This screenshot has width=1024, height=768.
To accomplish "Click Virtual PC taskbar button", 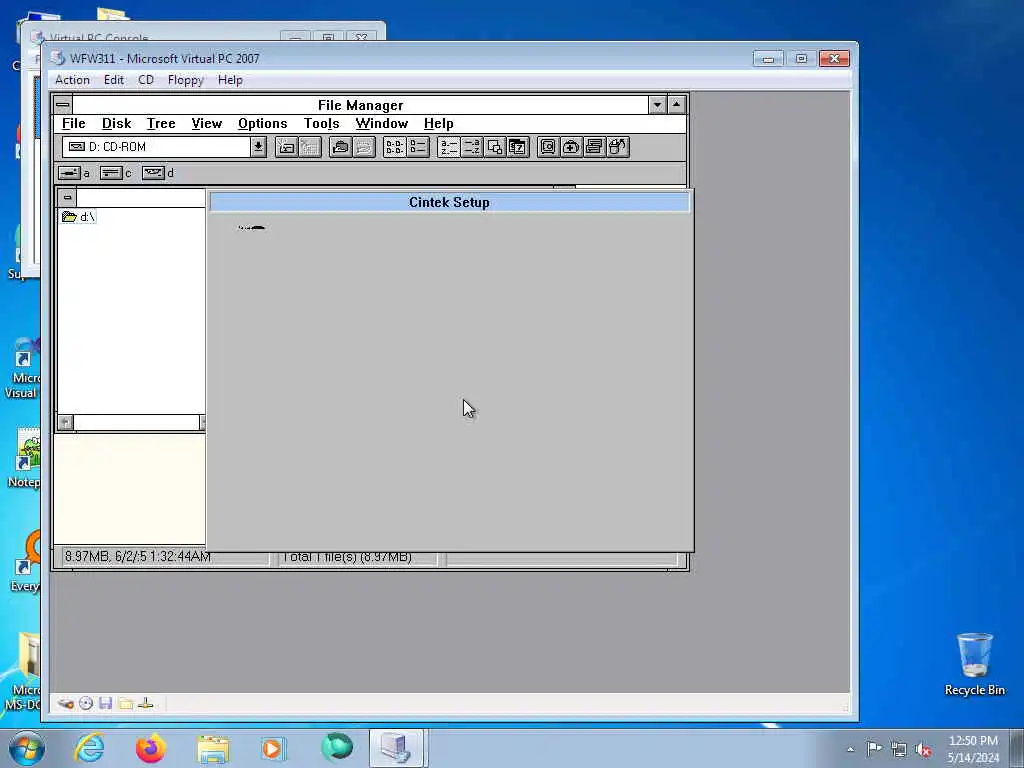I will coord(398,748).
